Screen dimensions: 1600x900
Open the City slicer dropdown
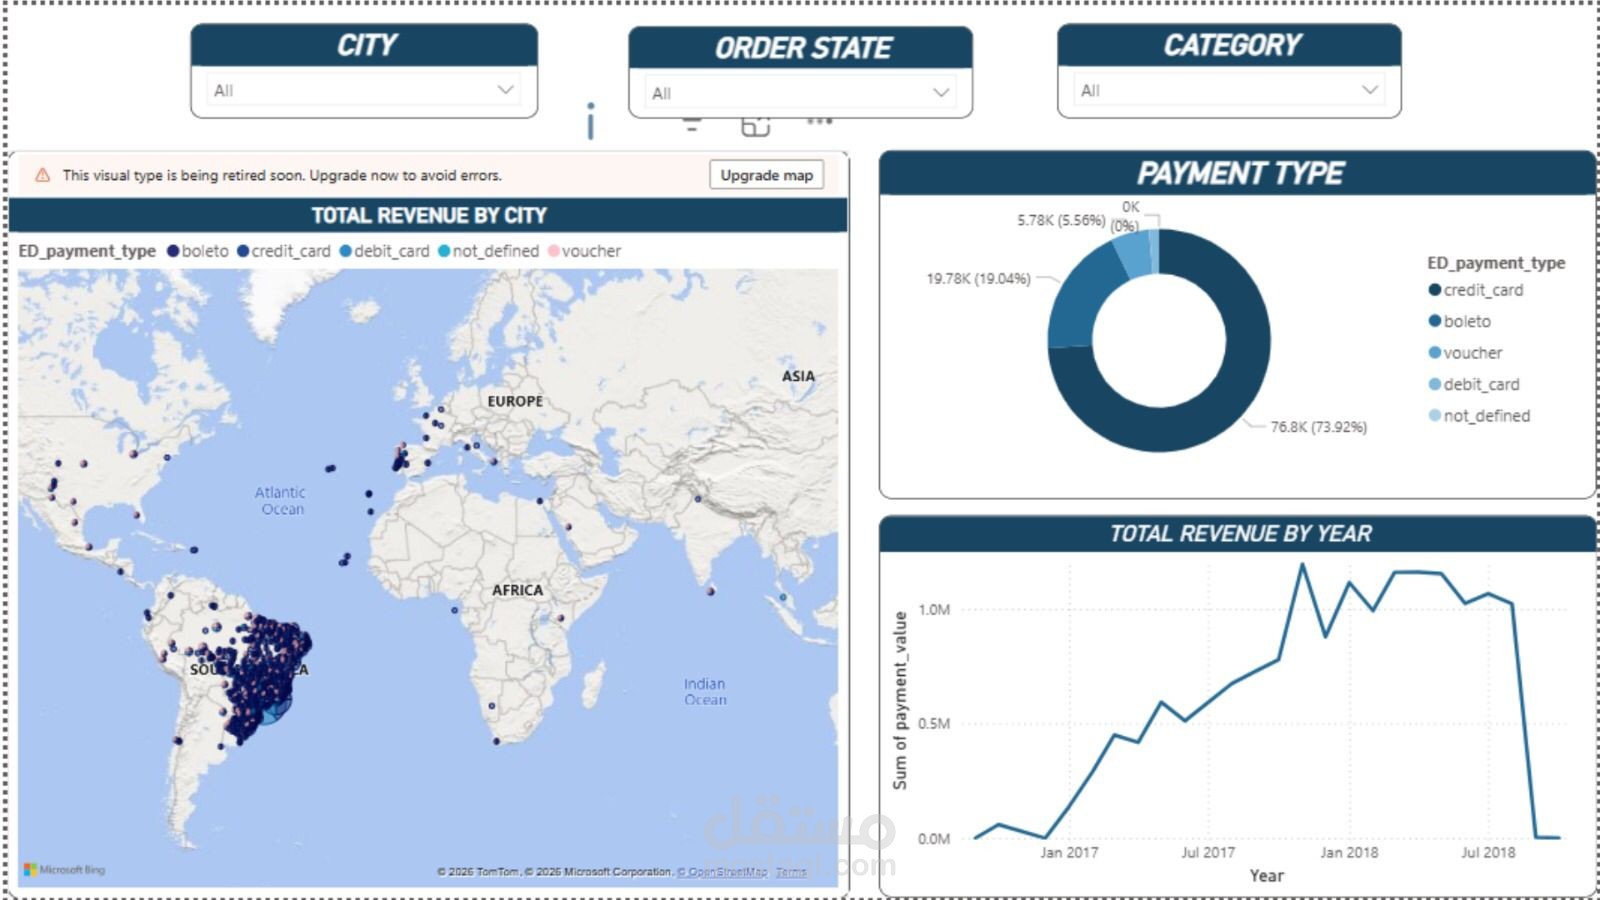coord(508,89)
